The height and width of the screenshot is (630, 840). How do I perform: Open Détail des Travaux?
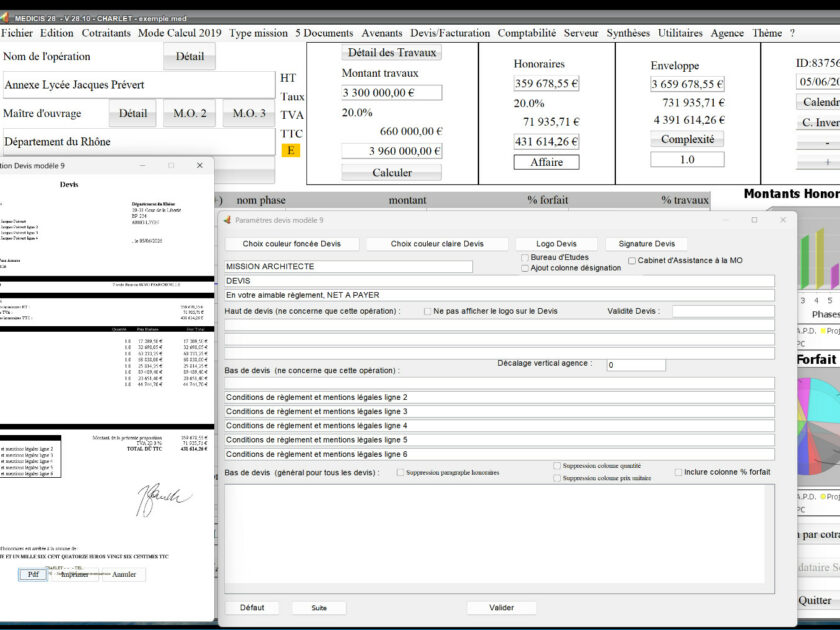(x=392, y=52)
